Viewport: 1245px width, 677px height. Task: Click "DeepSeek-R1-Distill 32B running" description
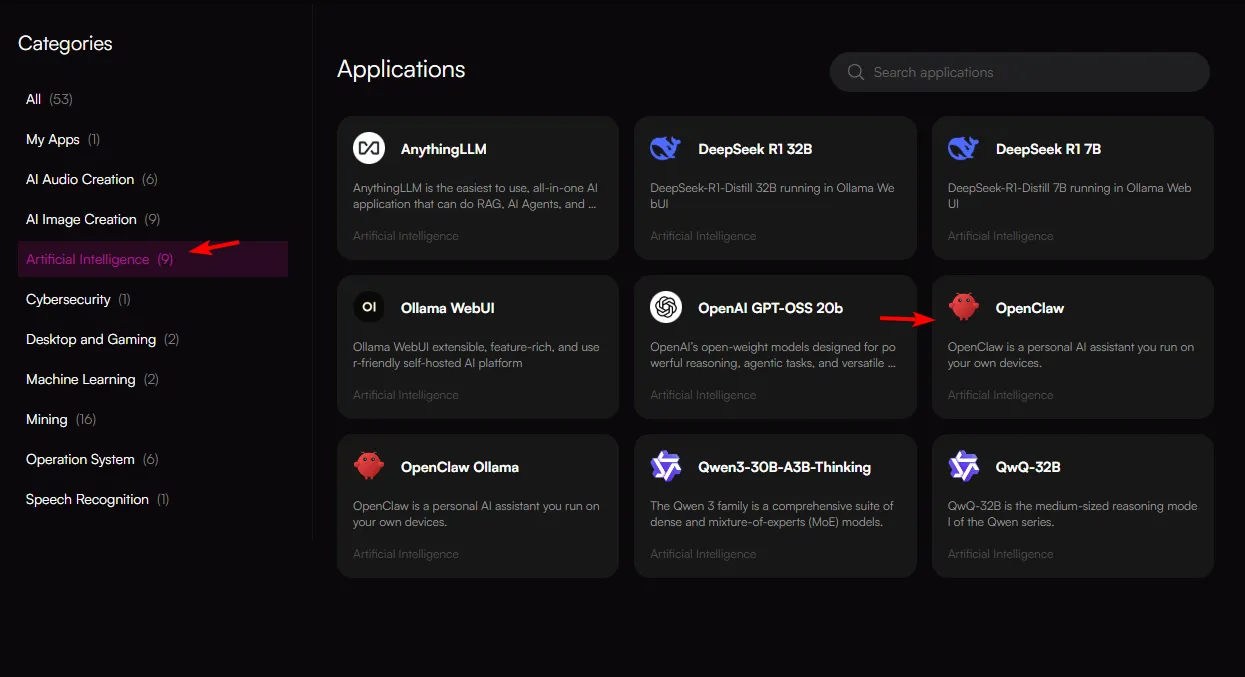(772, 196)
